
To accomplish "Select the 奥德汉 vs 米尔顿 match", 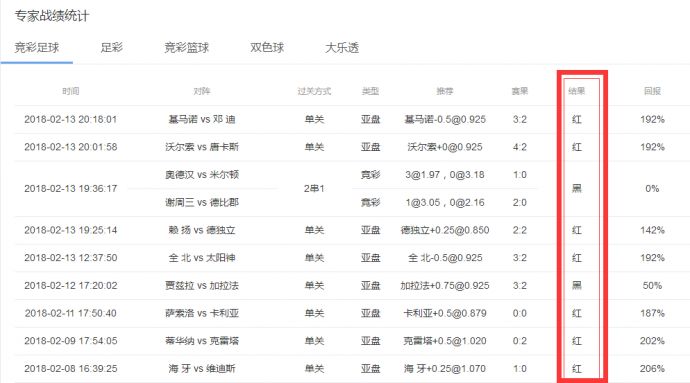I will click(x=202, y=175).
